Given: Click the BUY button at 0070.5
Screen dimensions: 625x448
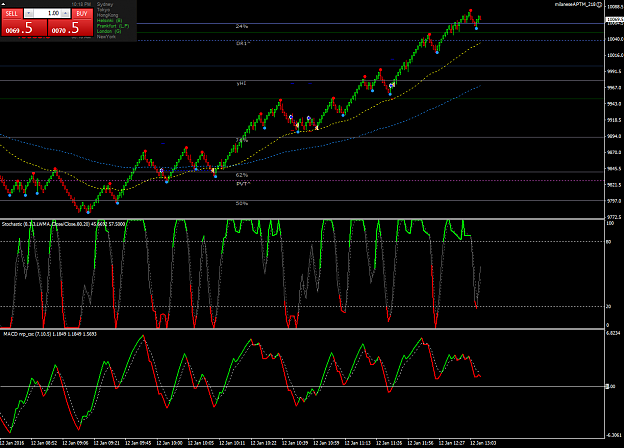Looking at the screenshot, I should click(x=71, y=28).
